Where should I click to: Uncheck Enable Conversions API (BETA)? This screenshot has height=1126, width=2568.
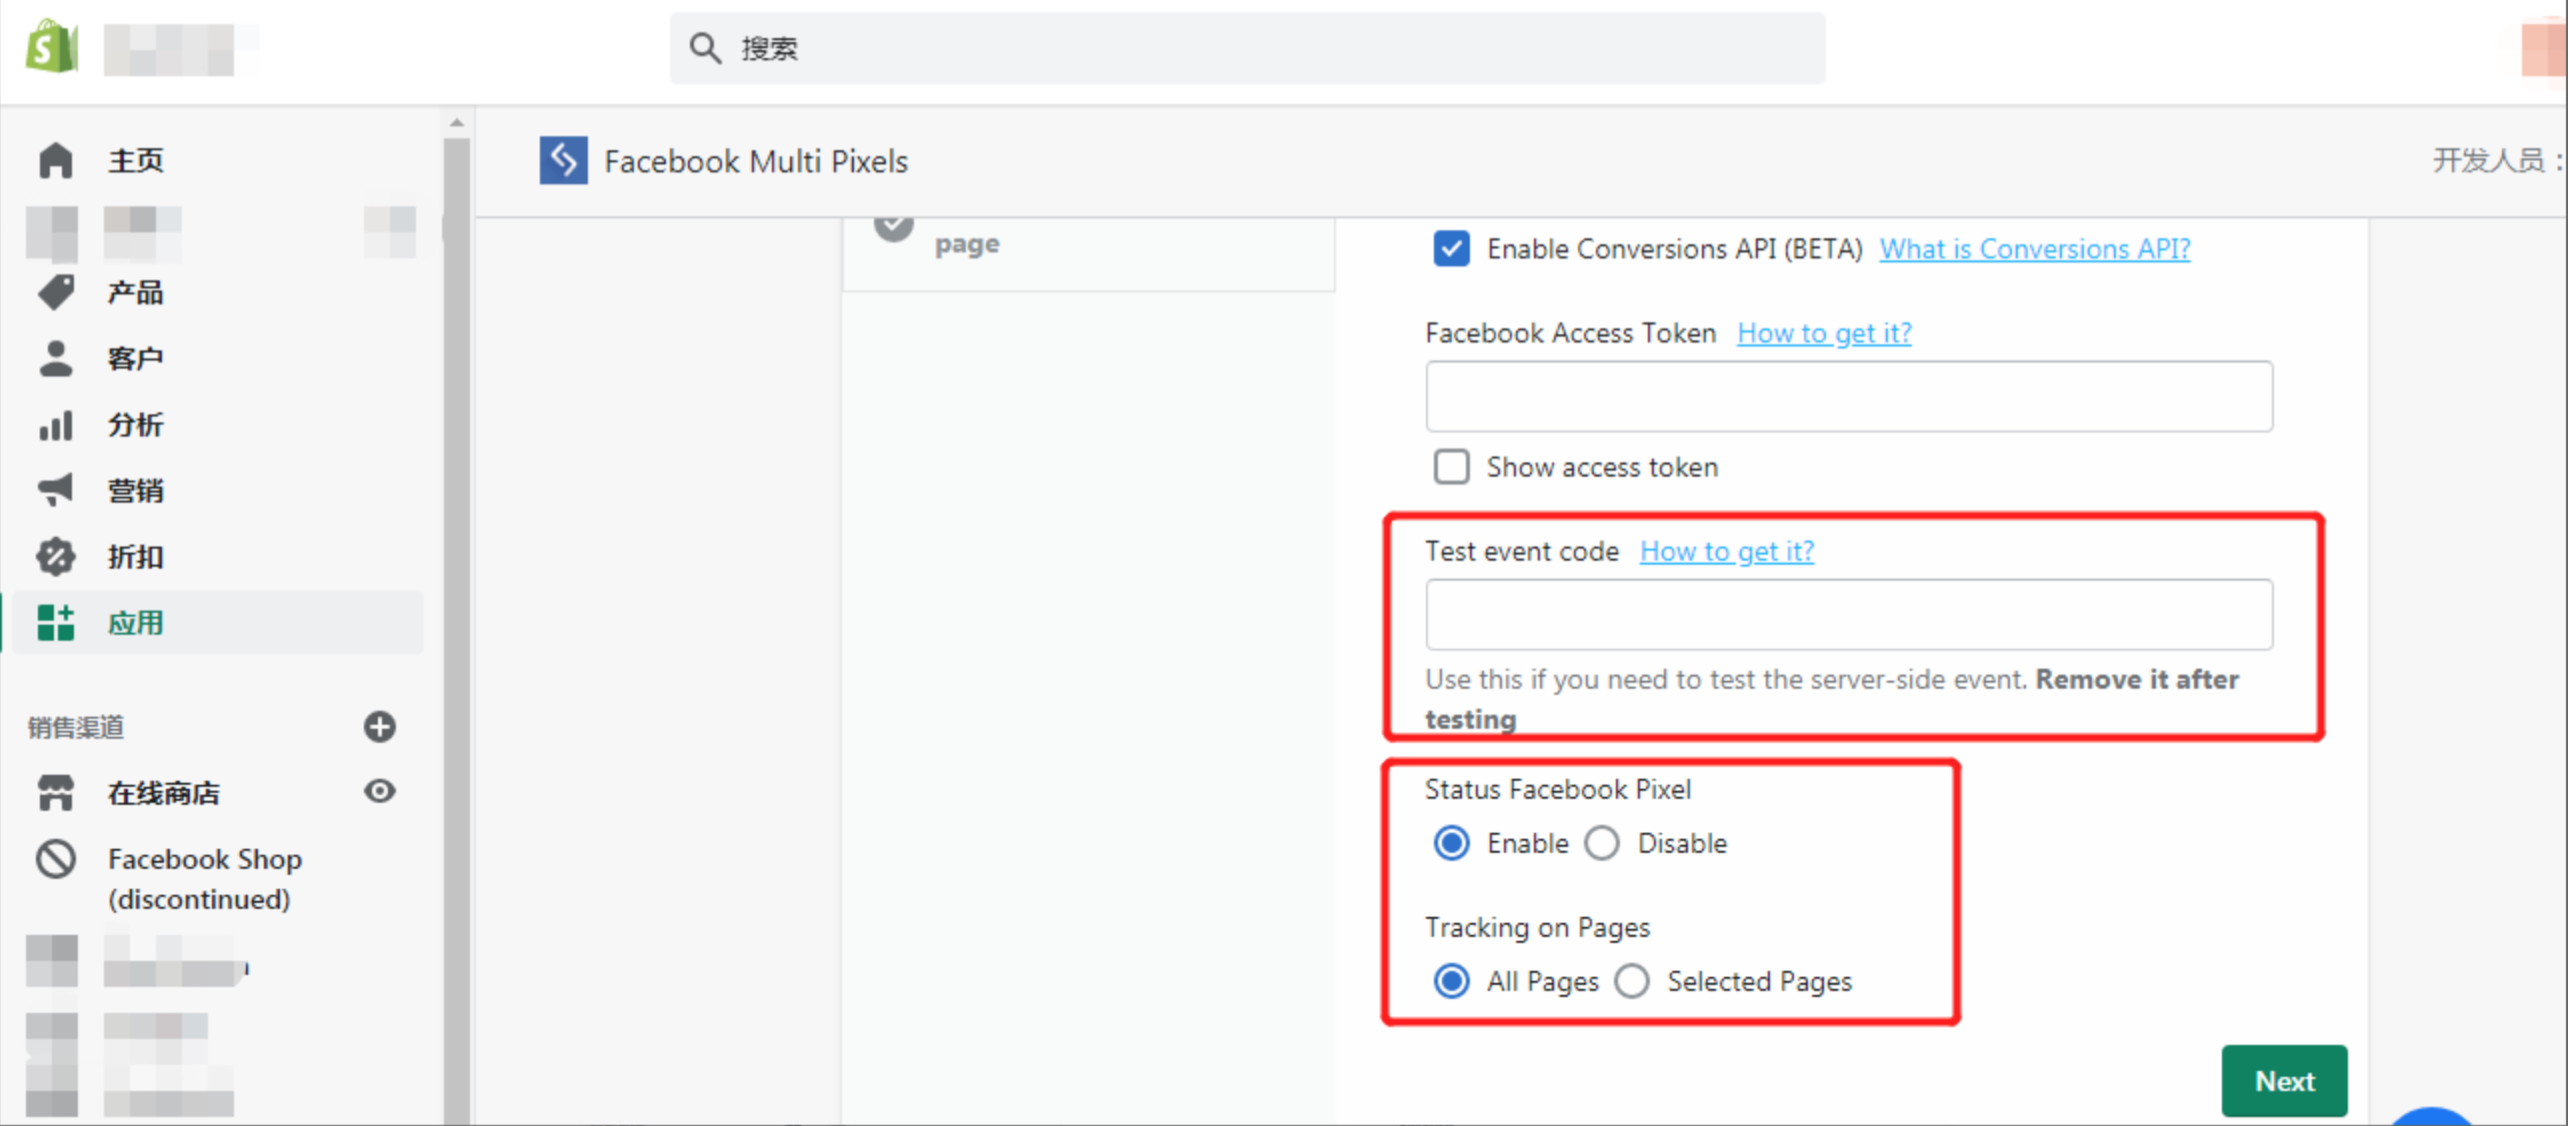tap(1451, 248)
